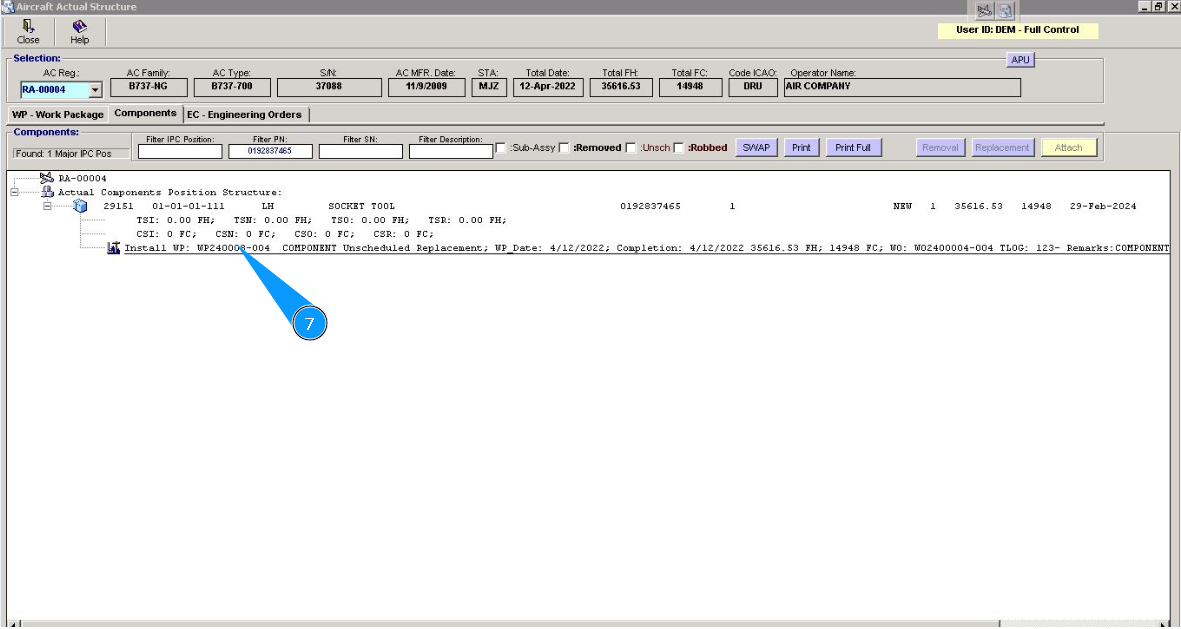Select the RA-00004 root tree node
Screen dimensions: 1181x629
tap(82, 179)
